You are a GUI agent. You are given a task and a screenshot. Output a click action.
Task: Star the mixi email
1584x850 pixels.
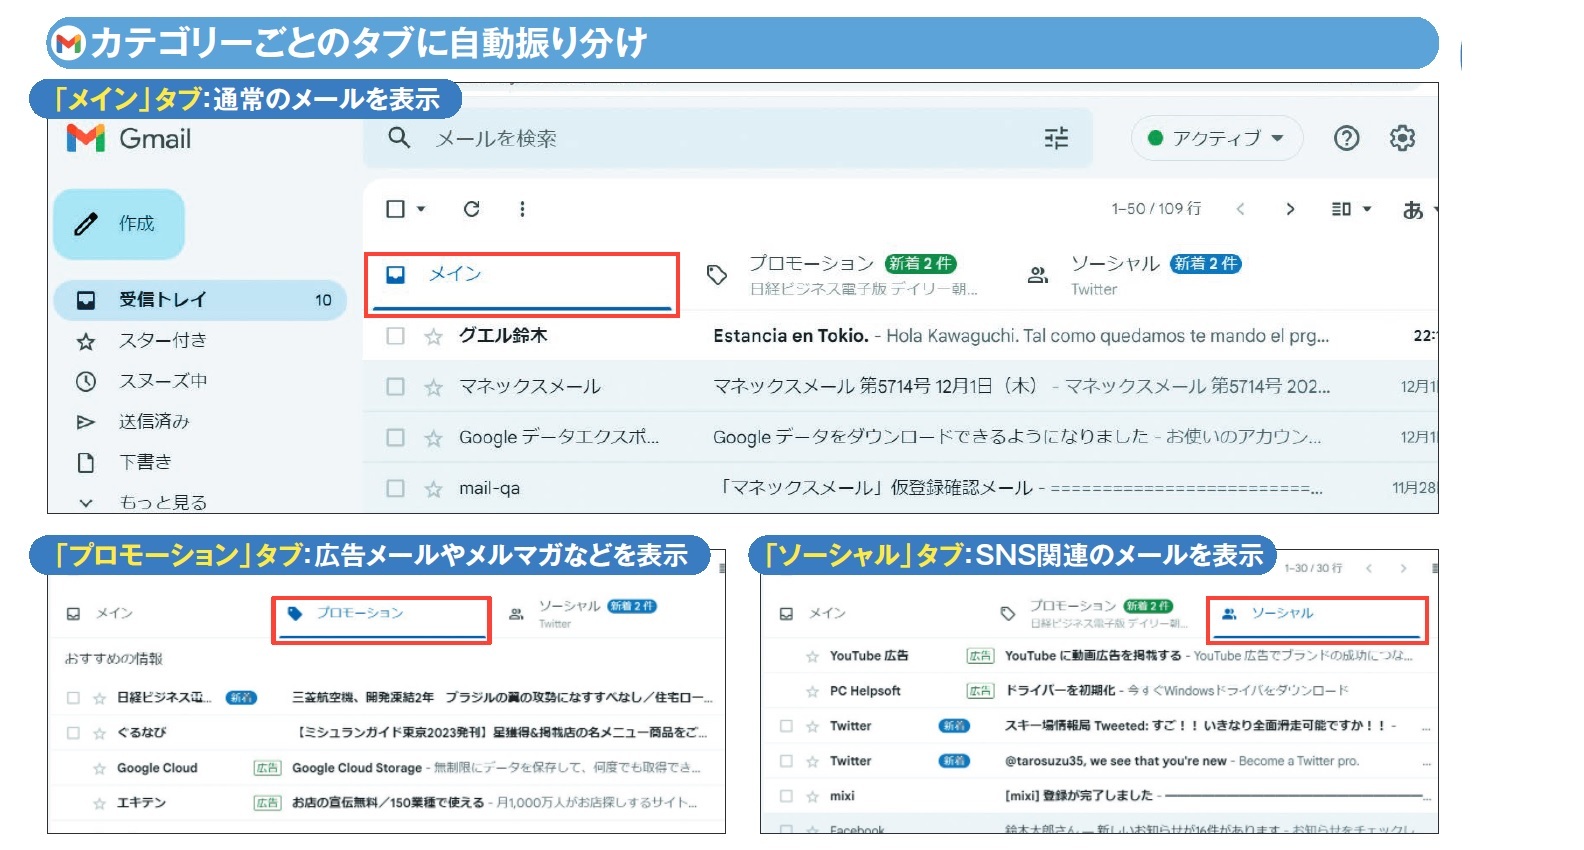(x=812, y=797)
